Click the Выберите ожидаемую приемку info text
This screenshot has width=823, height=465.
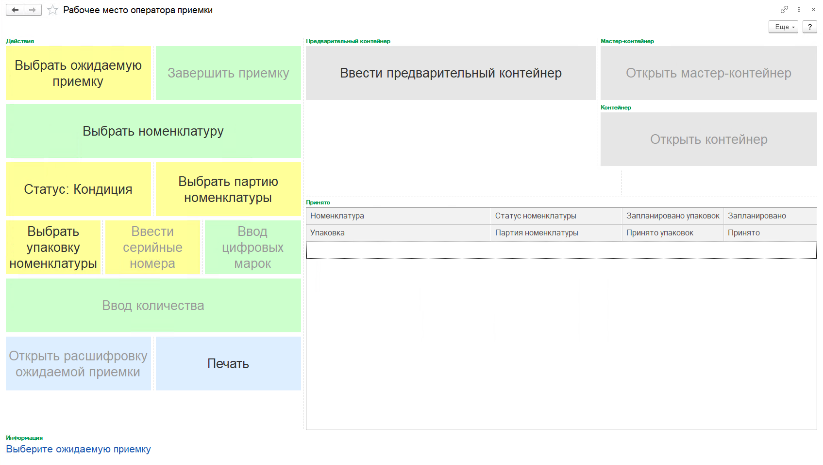[x=78, y=449]
